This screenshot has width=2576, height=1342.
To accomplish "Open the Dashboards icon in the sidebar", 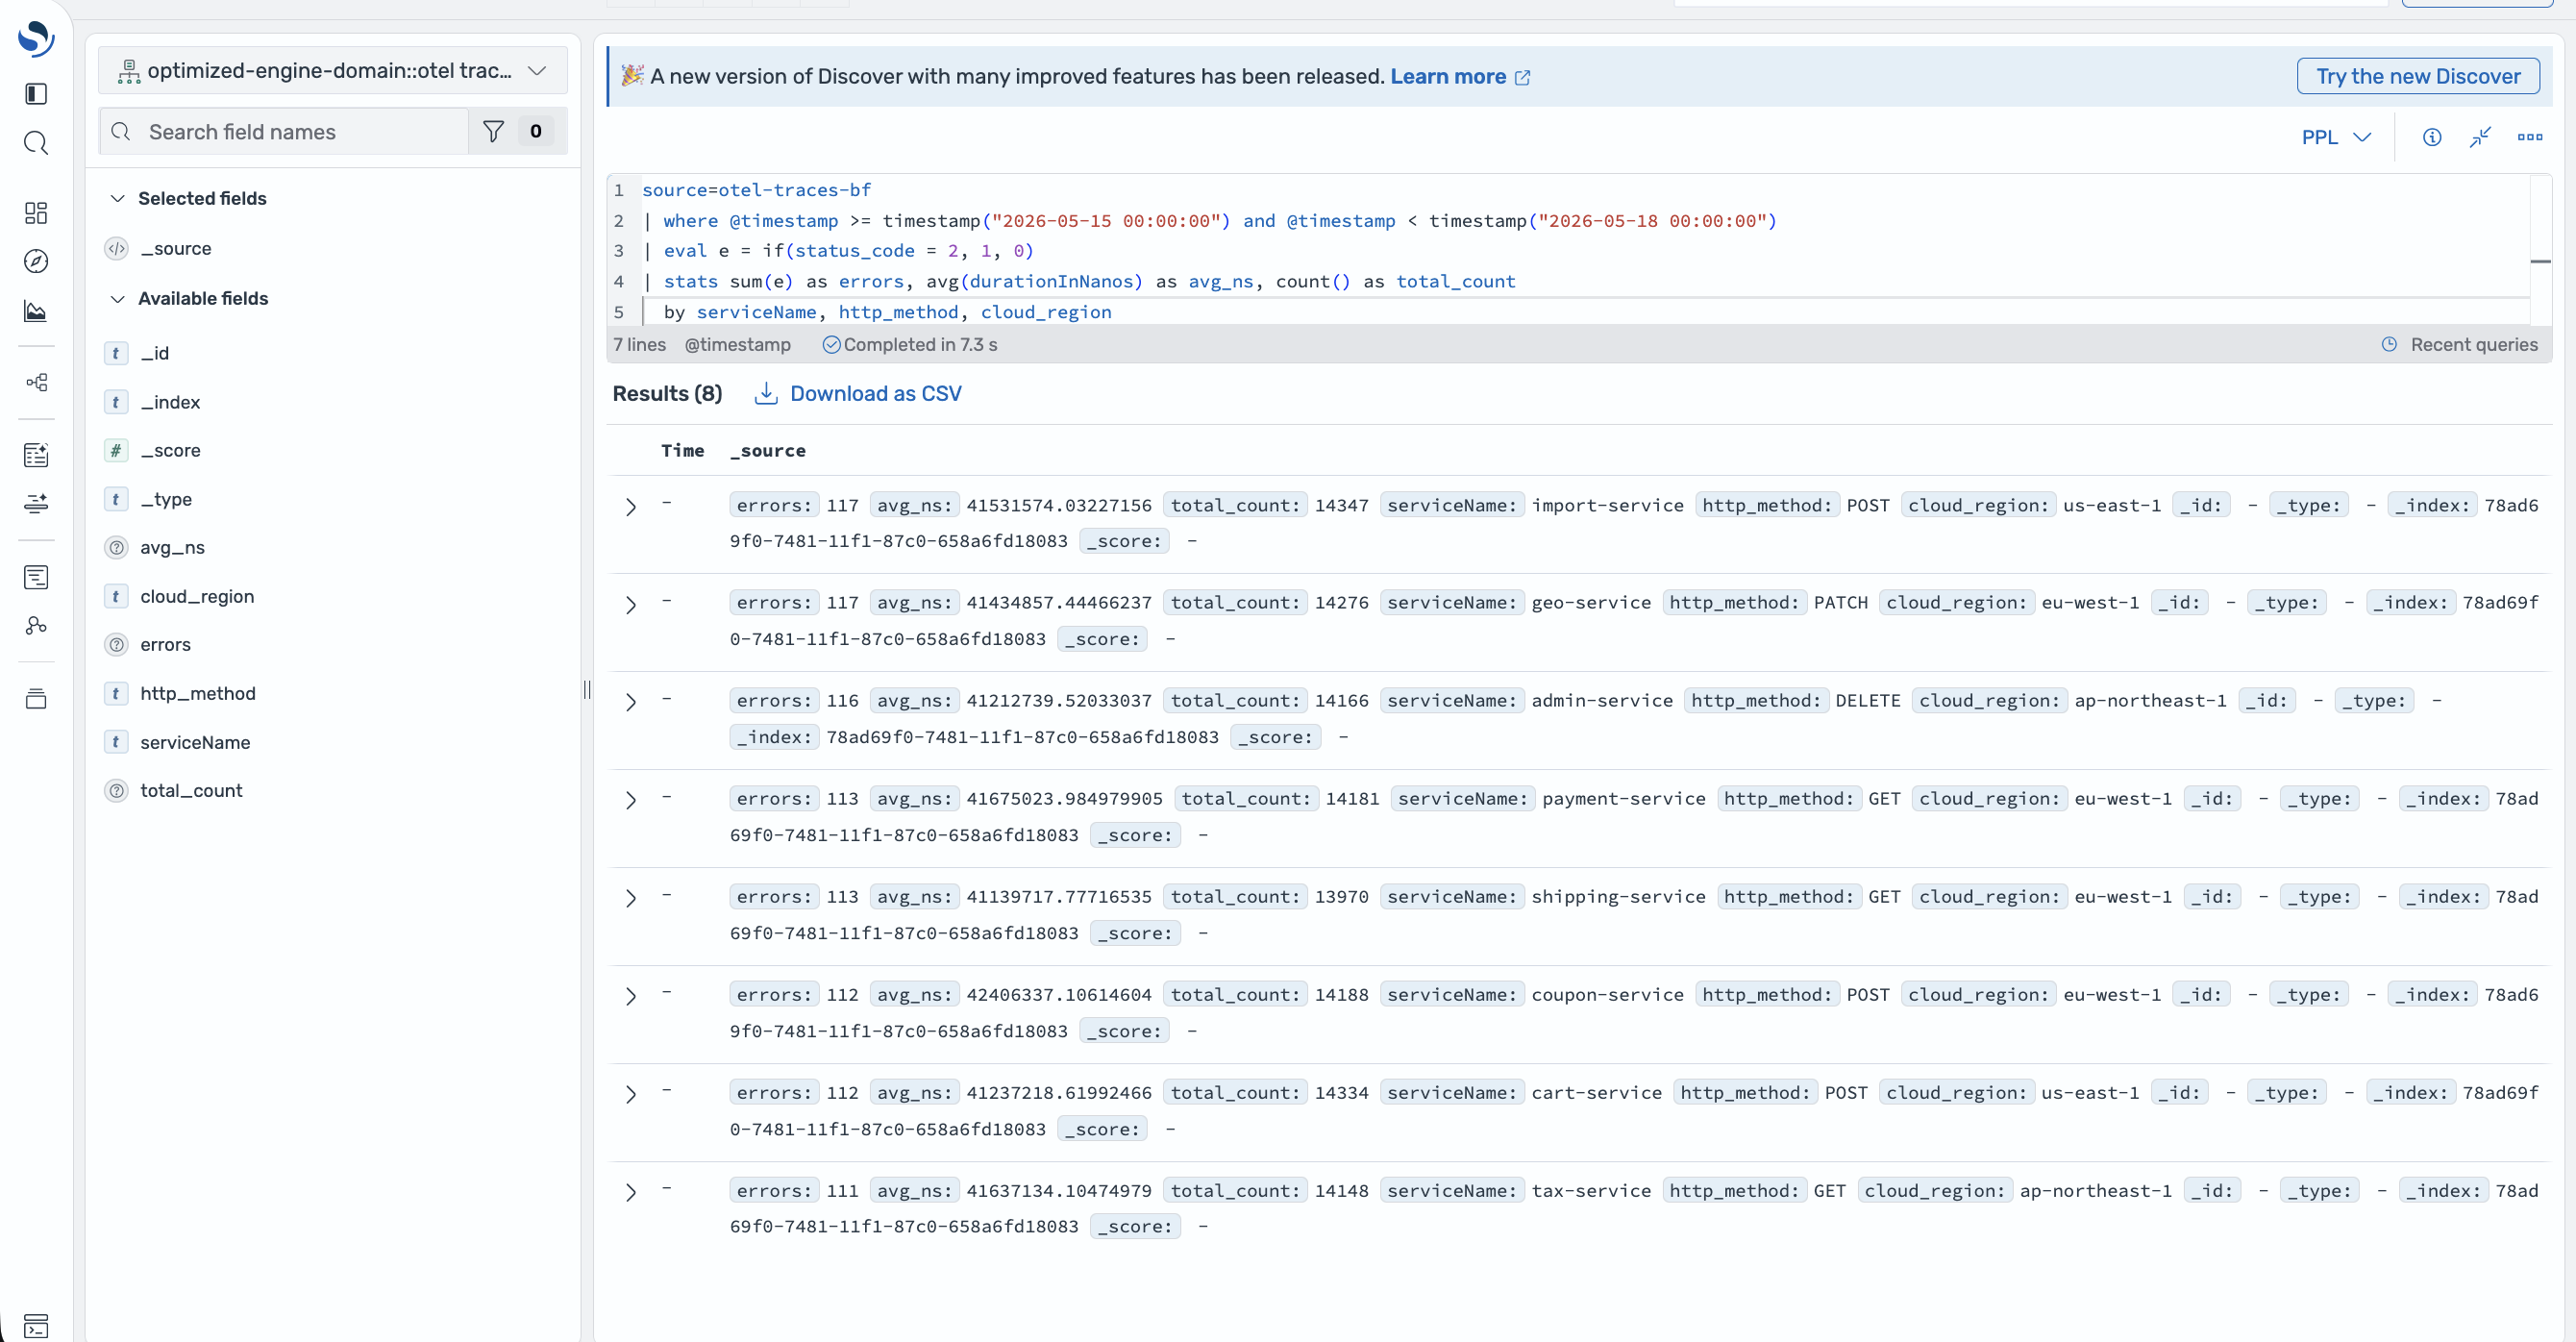I will pos(36,213).
